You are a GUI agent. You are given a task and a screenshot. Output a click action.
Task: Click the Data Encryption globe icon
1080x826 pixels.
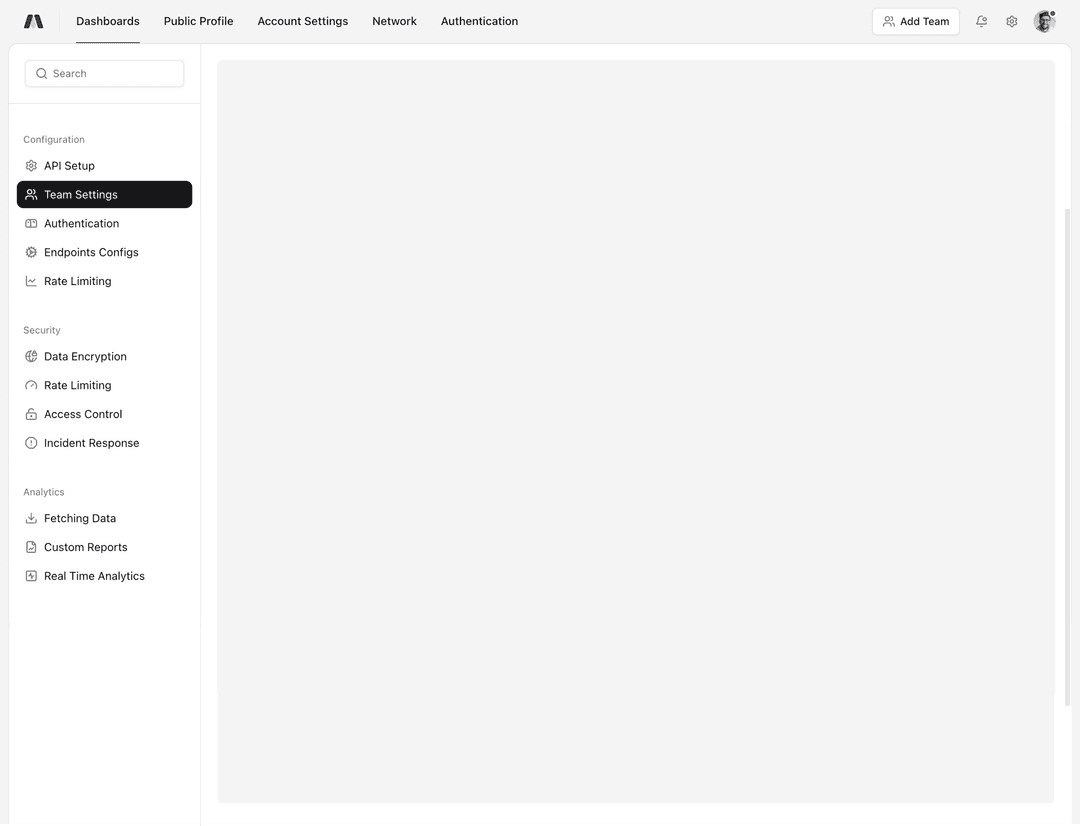tap(31, 356)
